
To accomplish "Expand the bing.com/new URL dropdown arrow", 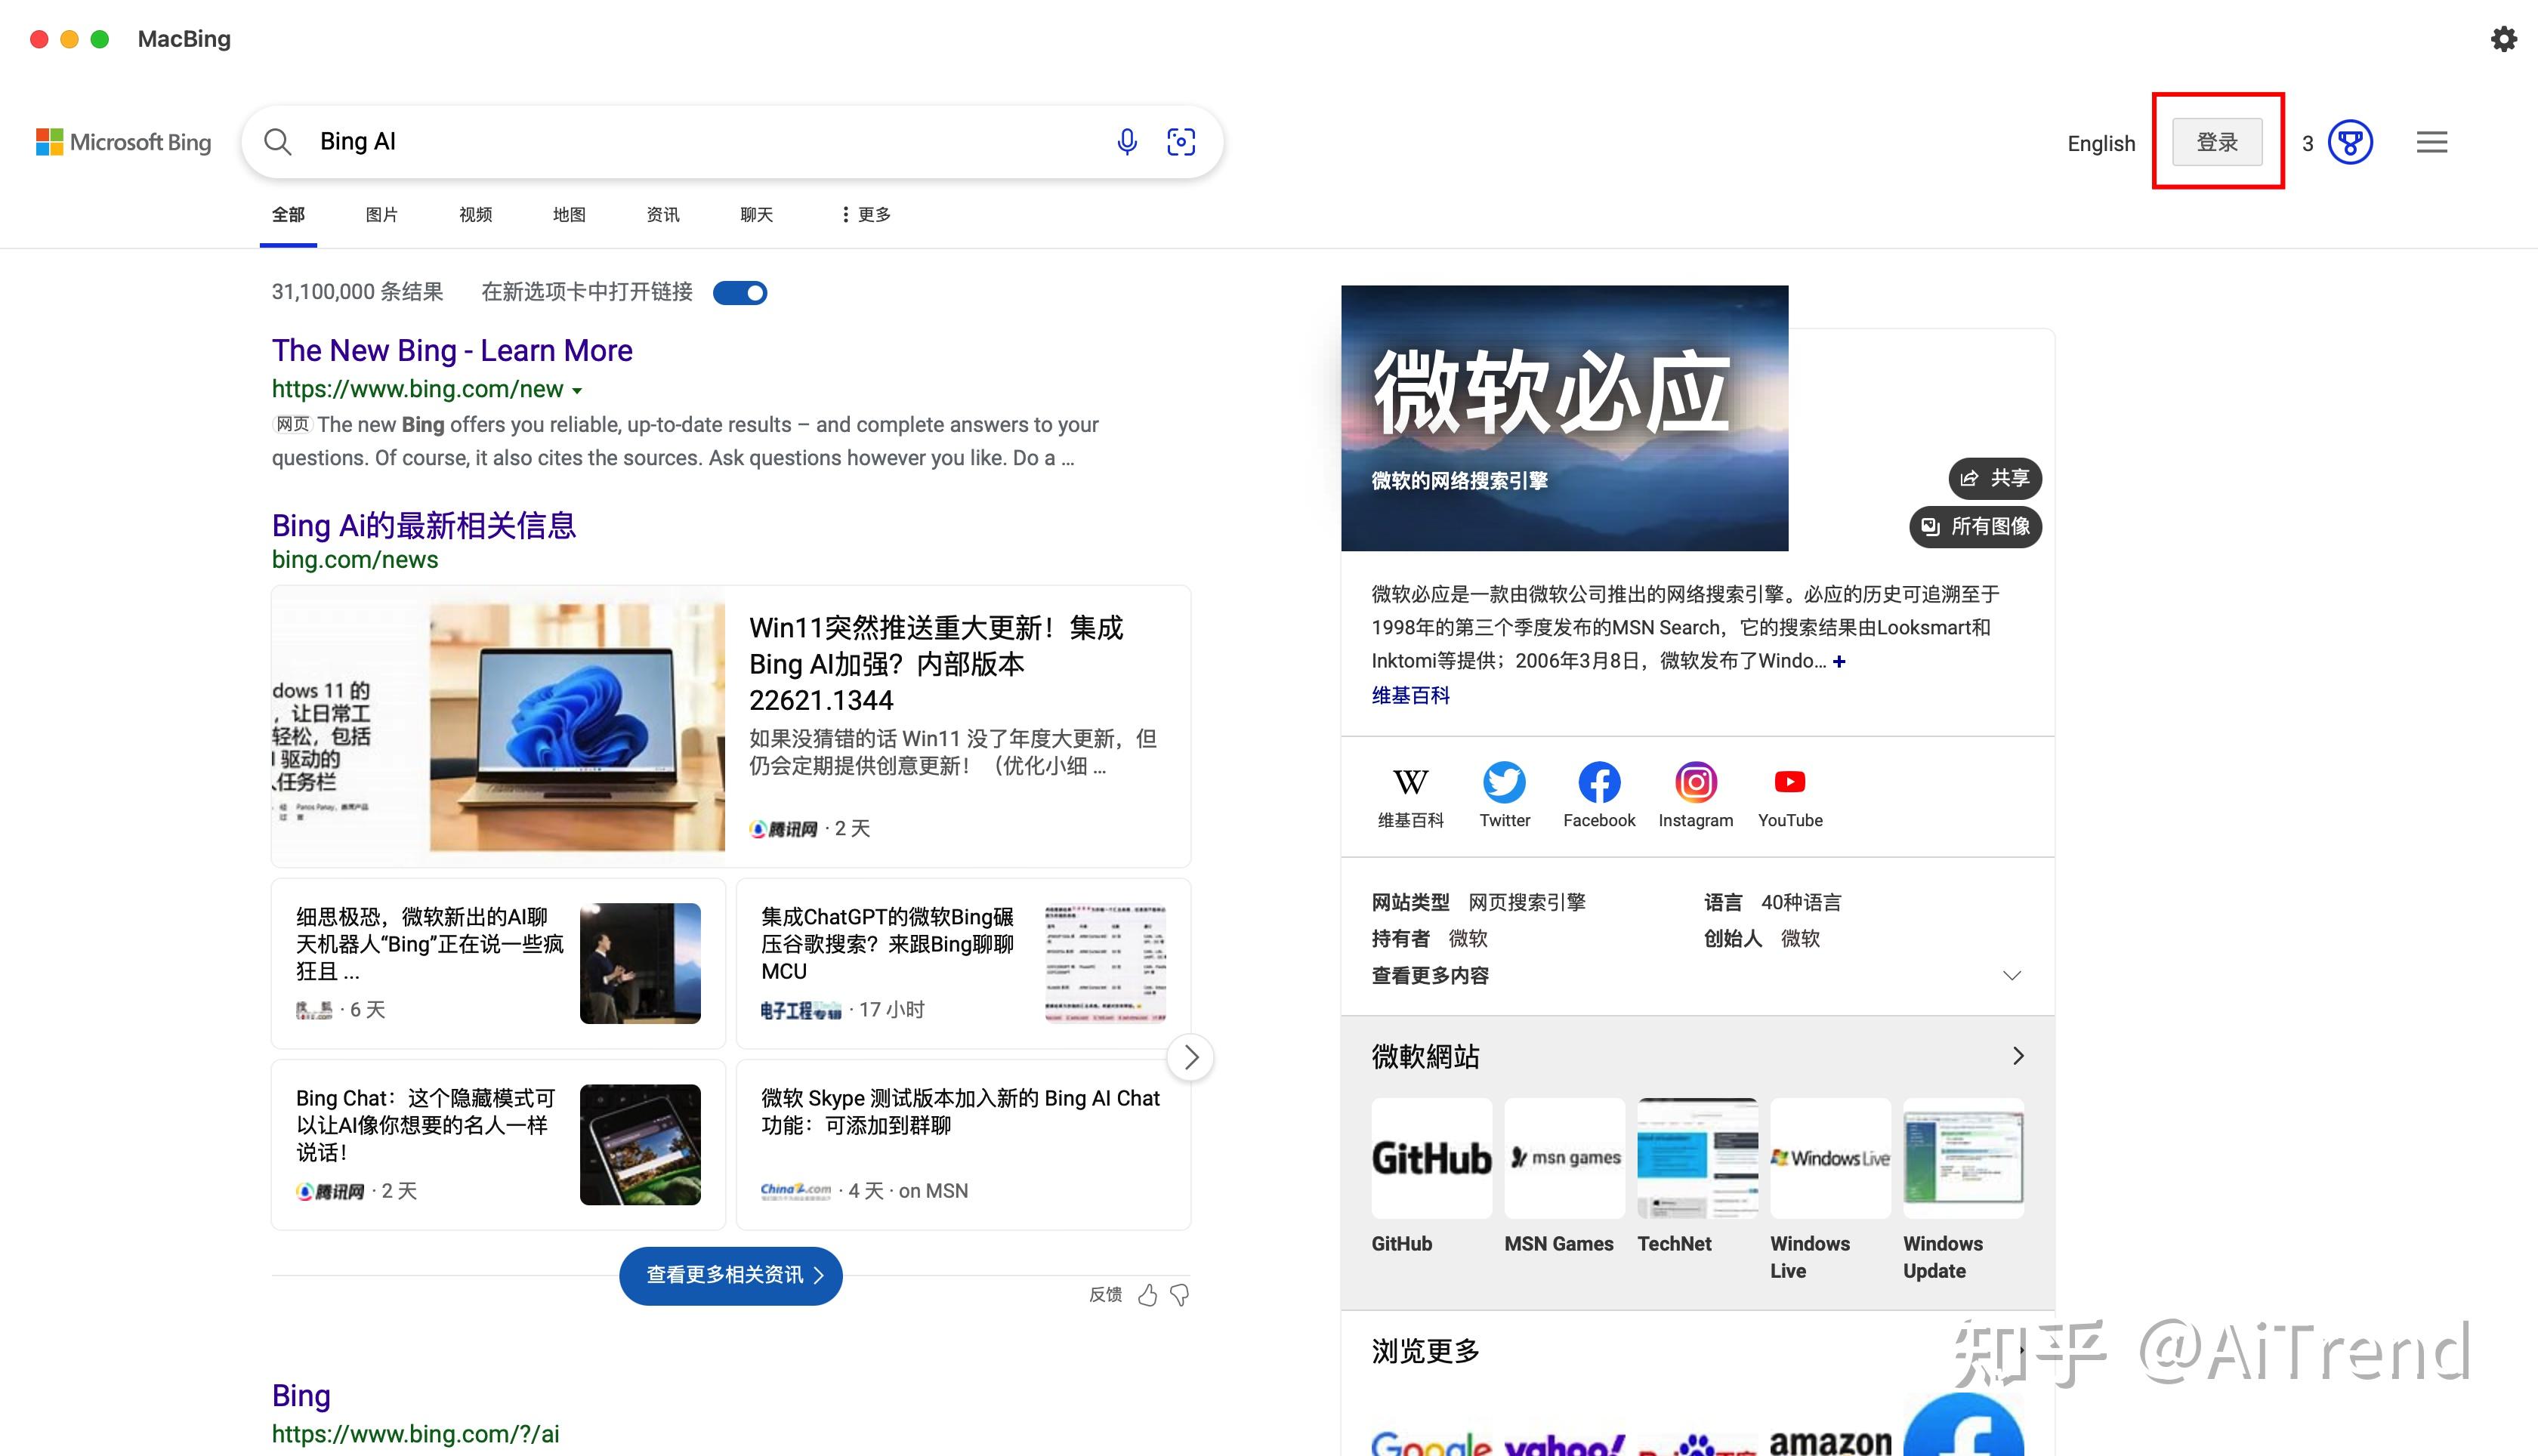I will coord(580,390).
